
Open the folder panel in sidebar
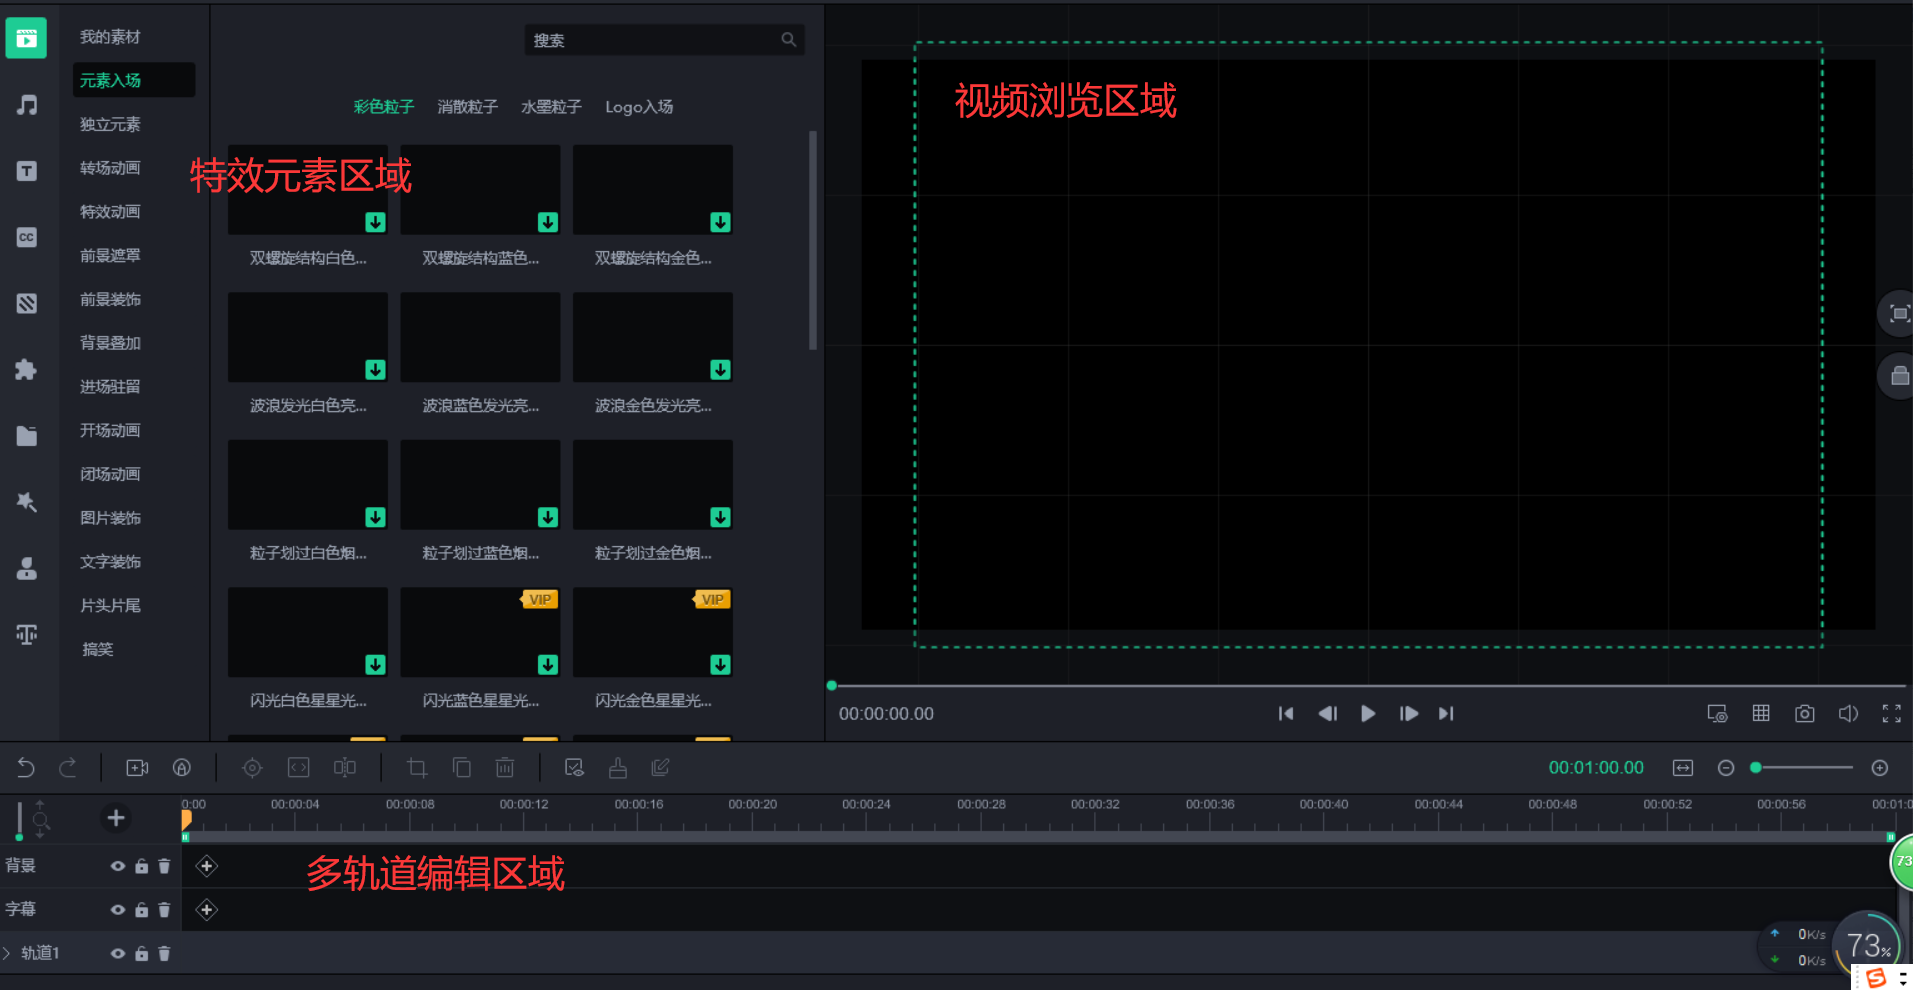click(x=27, y=436)
